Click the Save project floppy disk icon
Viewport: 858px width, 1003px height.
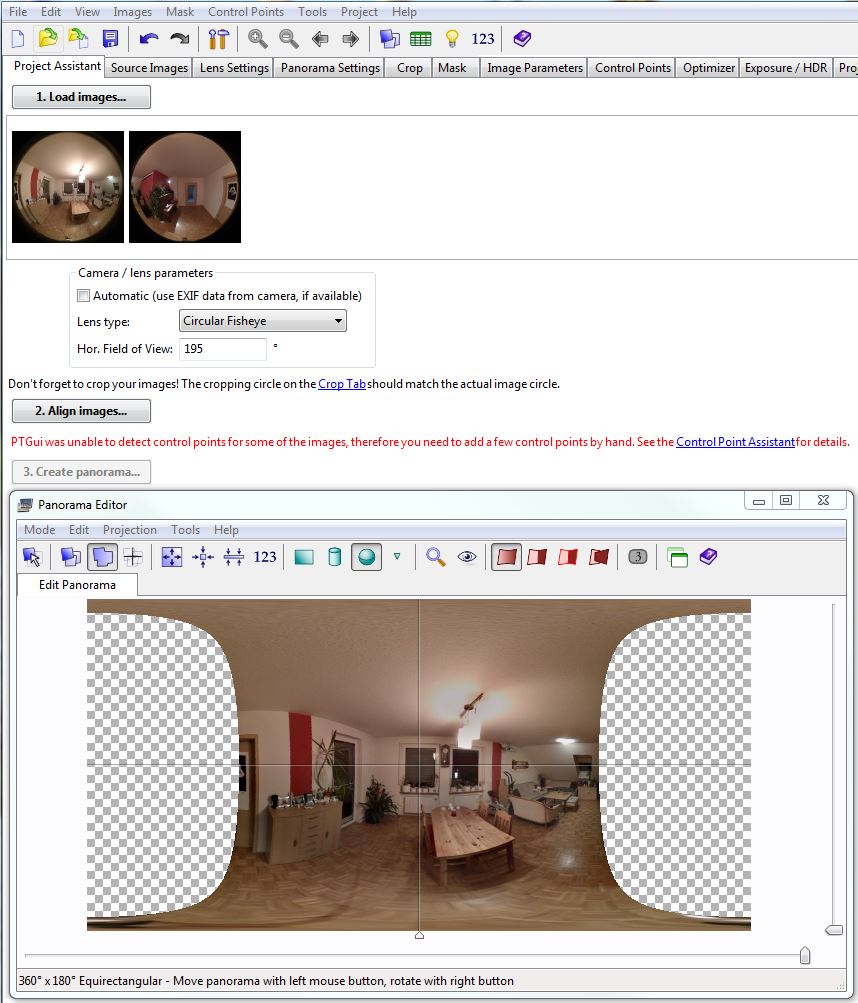pos(110,39)
